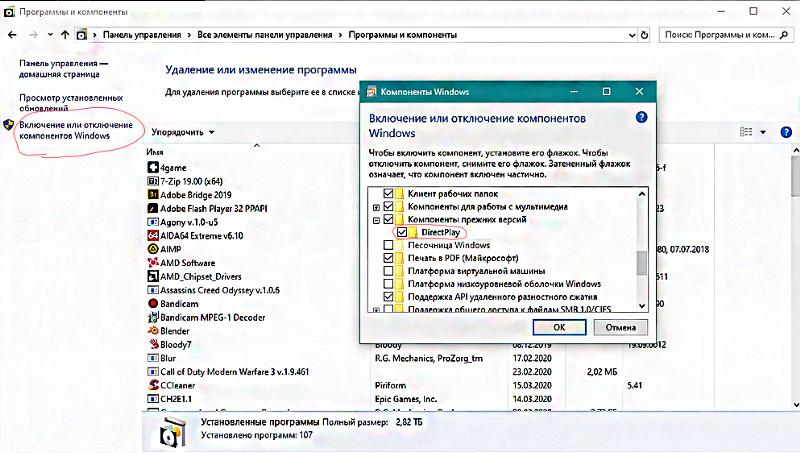Select the Adobe Bridge 2019 icon
This screenshot has width=800, height=453.
153,194
